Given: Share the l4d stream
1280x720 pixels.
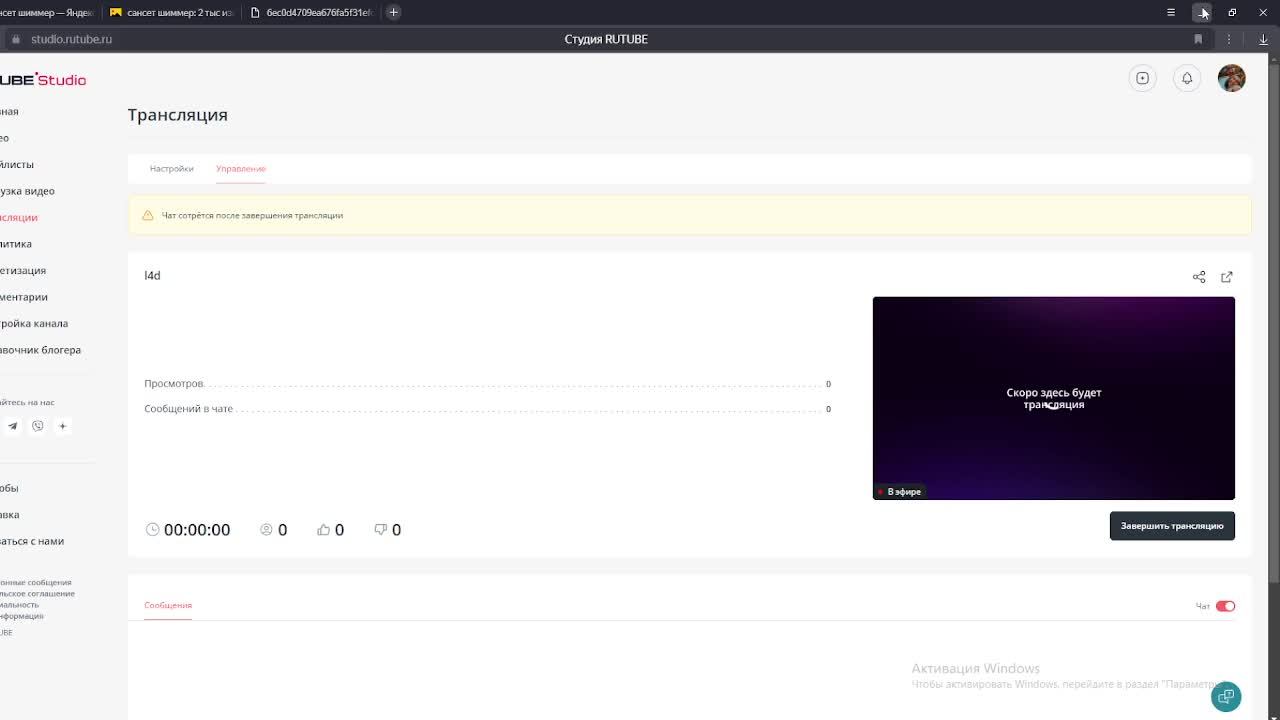Looking at the screenshot, I should click(x=1199, y=277).
